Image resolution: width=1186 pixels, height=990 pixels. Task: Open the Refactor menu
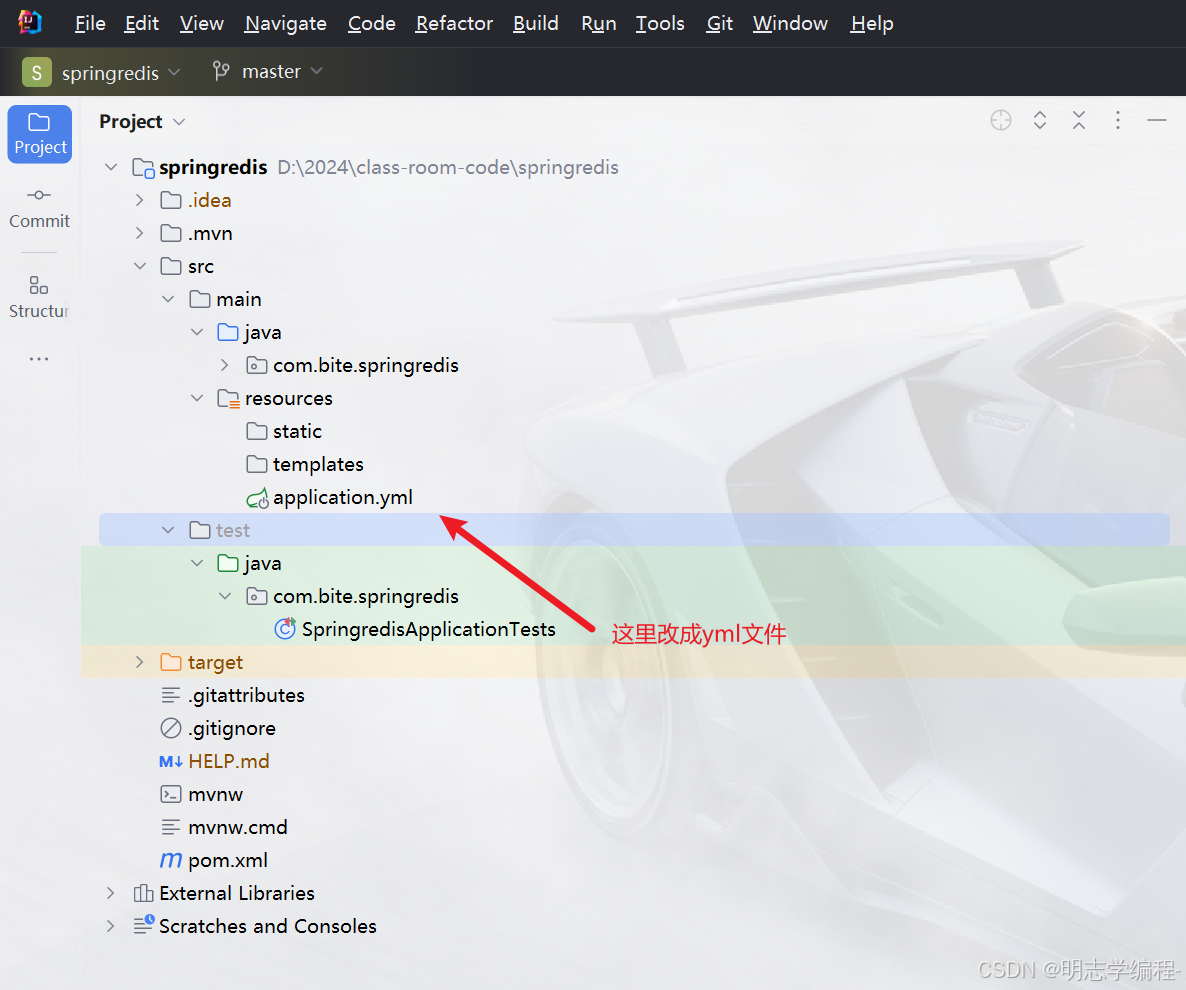click(x=454, y=23)
